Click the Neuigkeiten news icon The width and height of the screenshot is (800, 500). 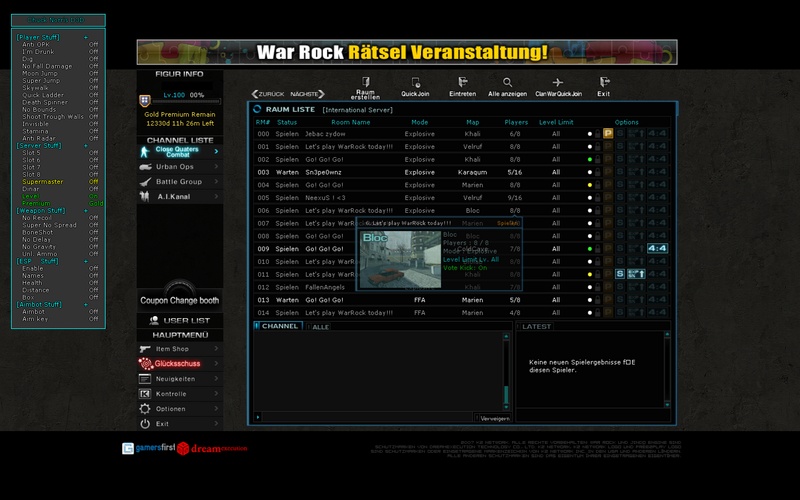point(145,379)
